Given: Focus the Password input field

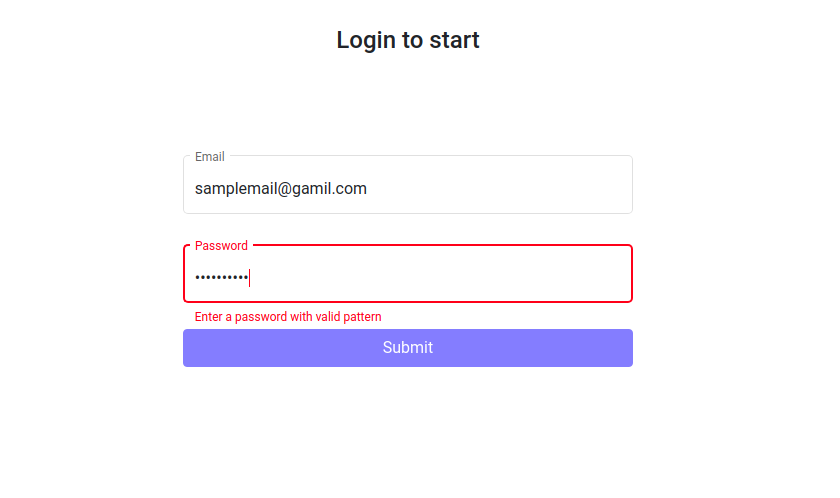Looking at the screenshot, I should [x=408, y=274].
